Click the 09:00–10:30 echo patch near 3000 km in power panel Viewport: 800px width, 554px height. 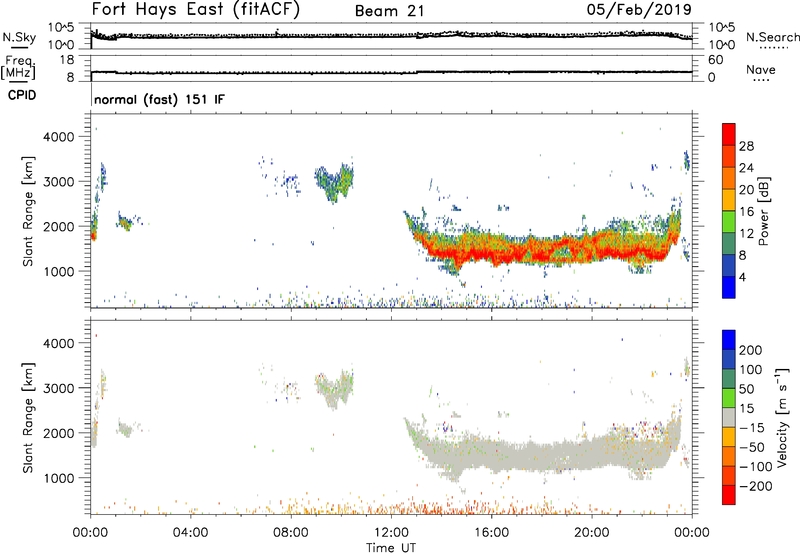(334, 183)
